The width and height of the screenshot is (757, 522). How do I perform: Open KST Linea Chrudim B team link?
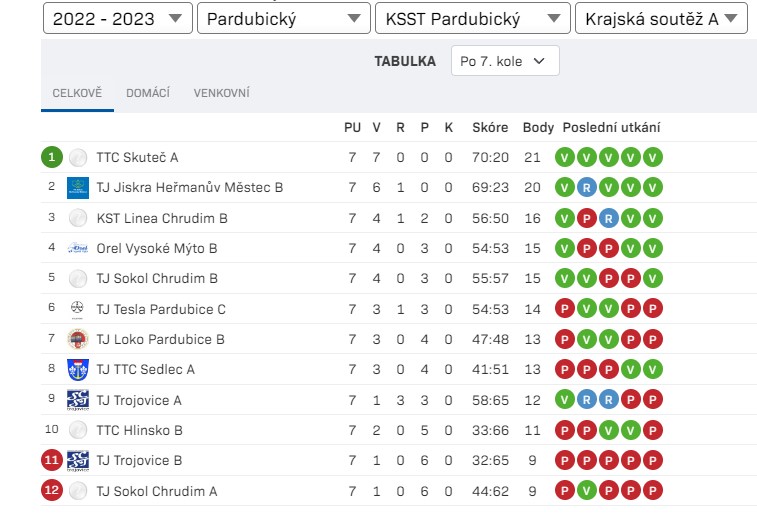tap(162, 218)
